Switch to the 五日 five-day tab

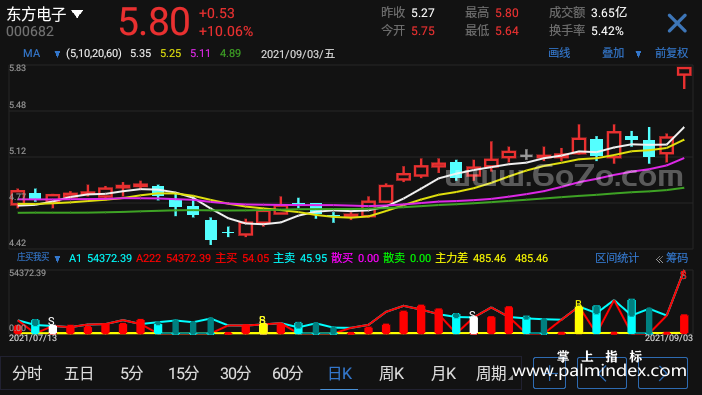tap(79, 373)
